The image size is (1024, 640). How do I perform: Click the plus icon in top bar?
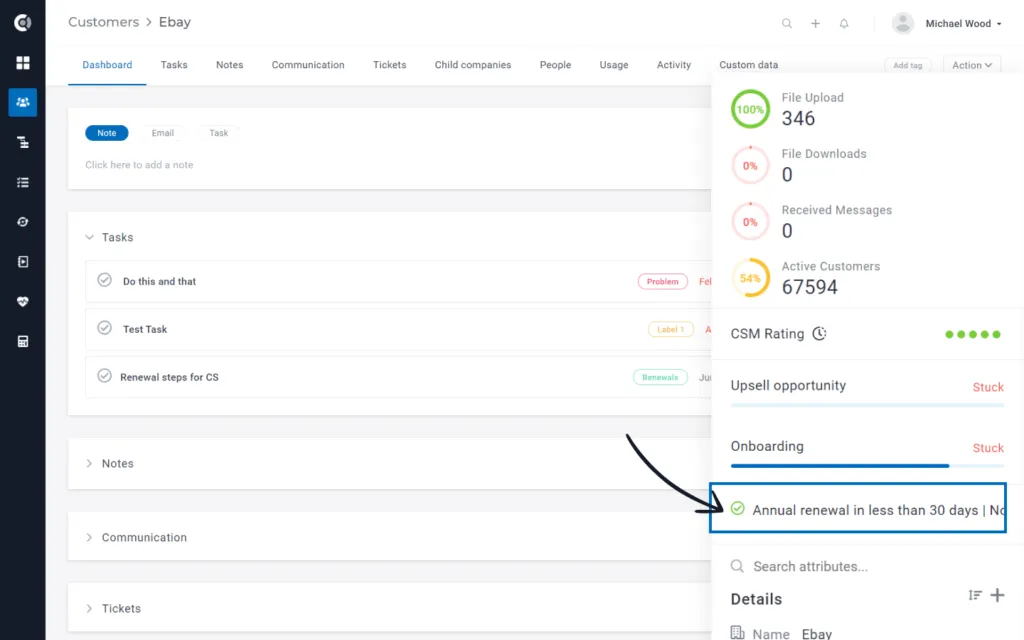816,24
